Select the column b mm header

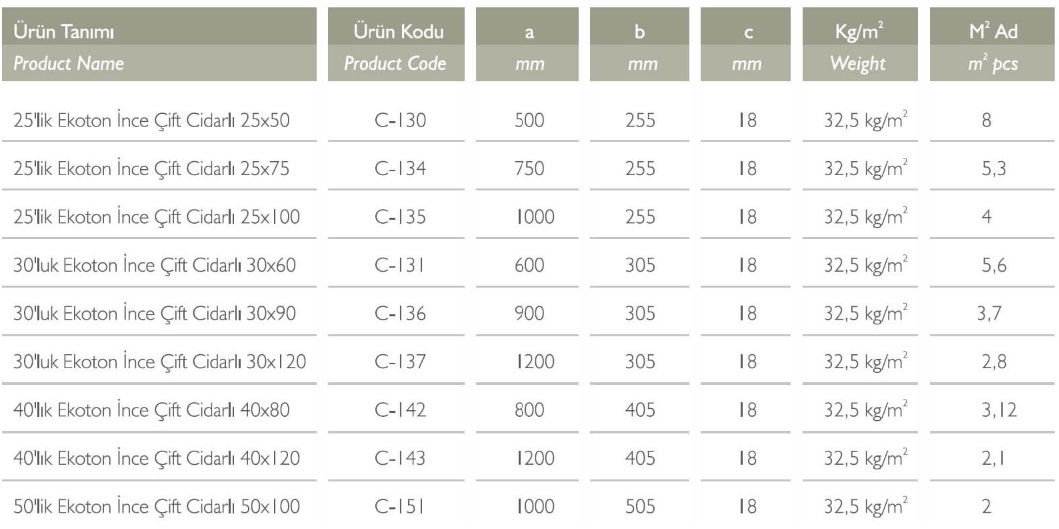(x=640, y=45)
